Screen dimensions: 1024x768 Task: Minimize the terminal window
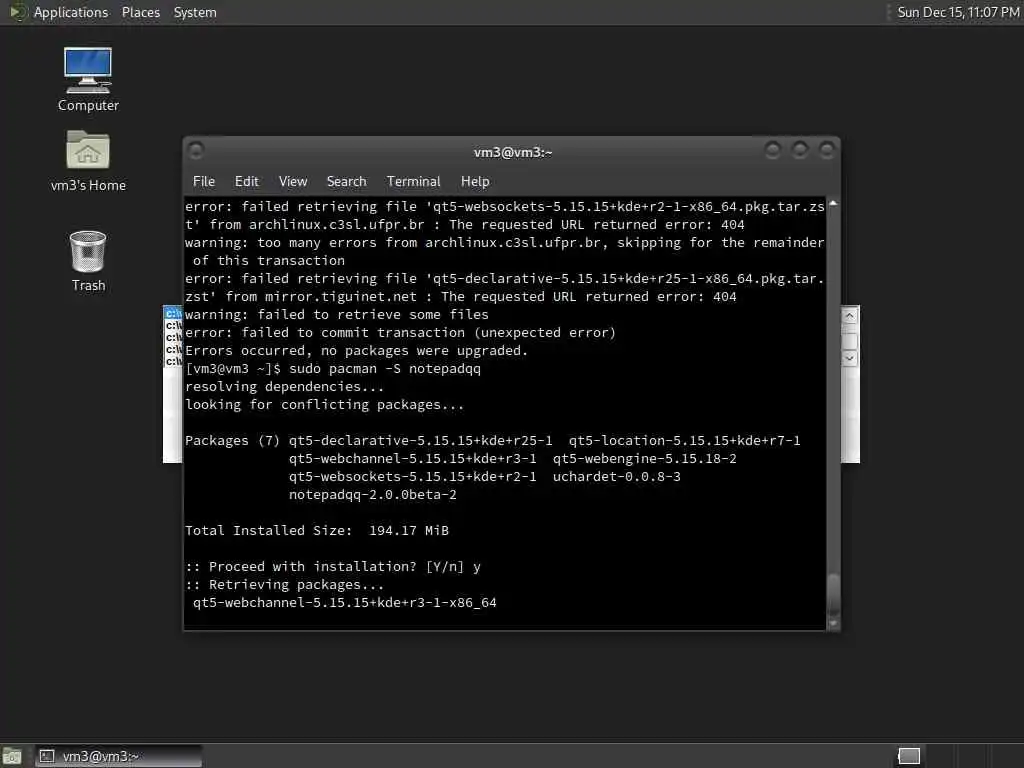[x=773, y=151]
